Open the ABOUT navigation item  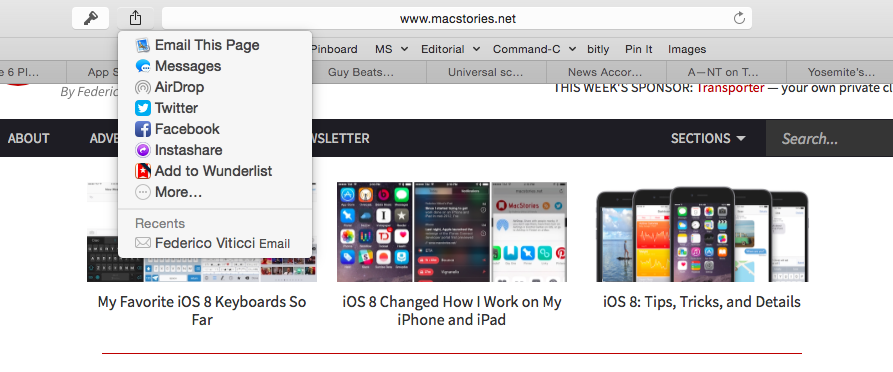point(28,138)
